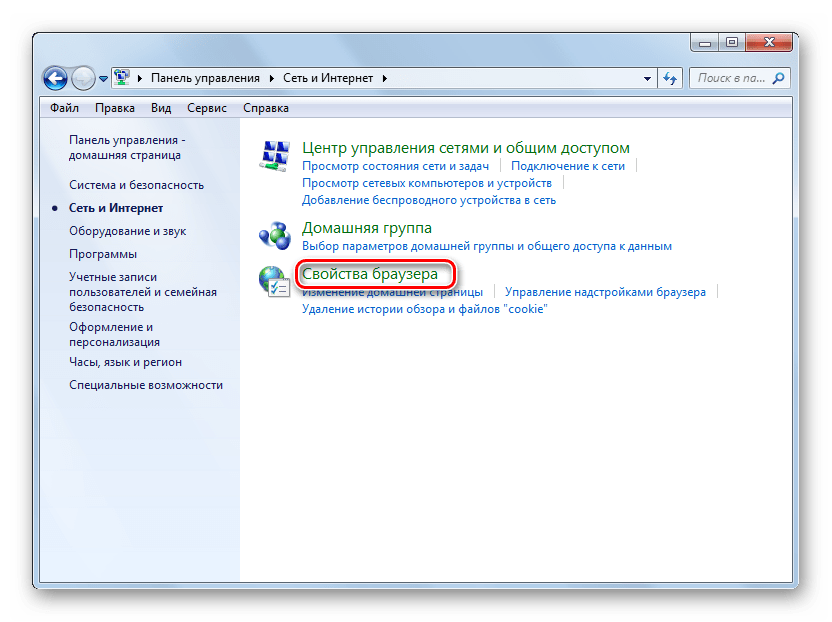The height and width of the screenshot is (622, 832).
Task: Click the refresh icon beside address bar
Action: pyautogui.click(x=671, y=78)
